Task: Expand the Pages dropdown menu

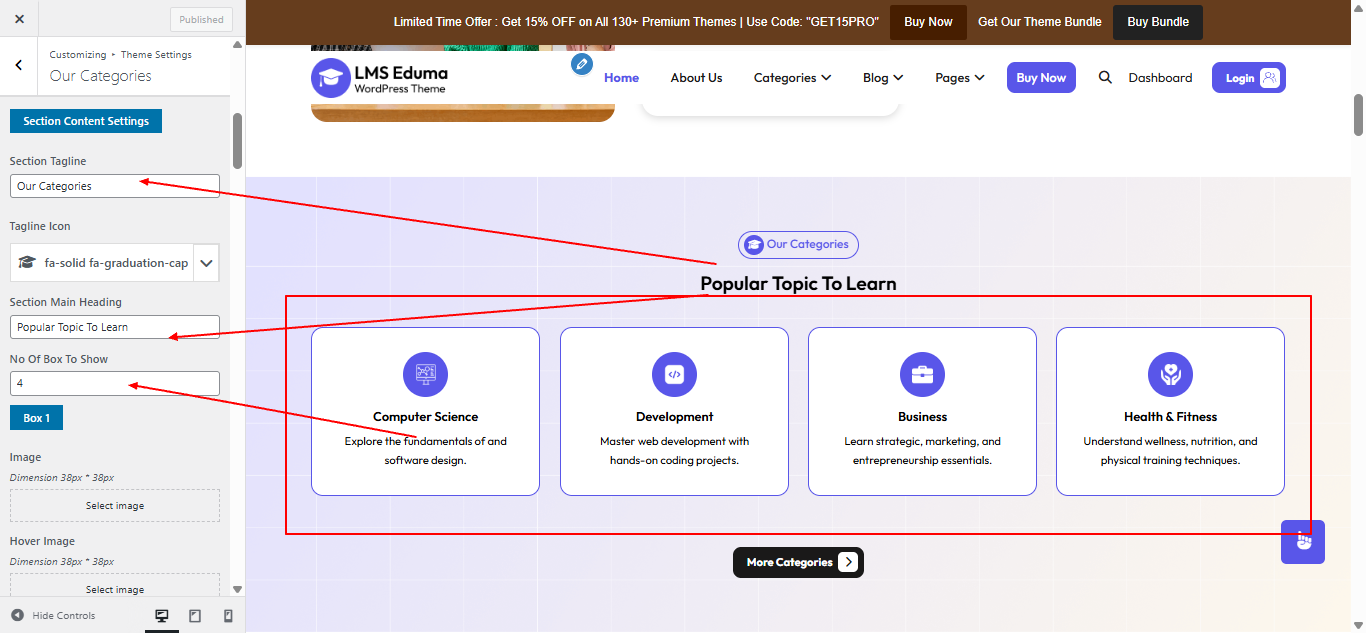Action: (x=959, y=77)
